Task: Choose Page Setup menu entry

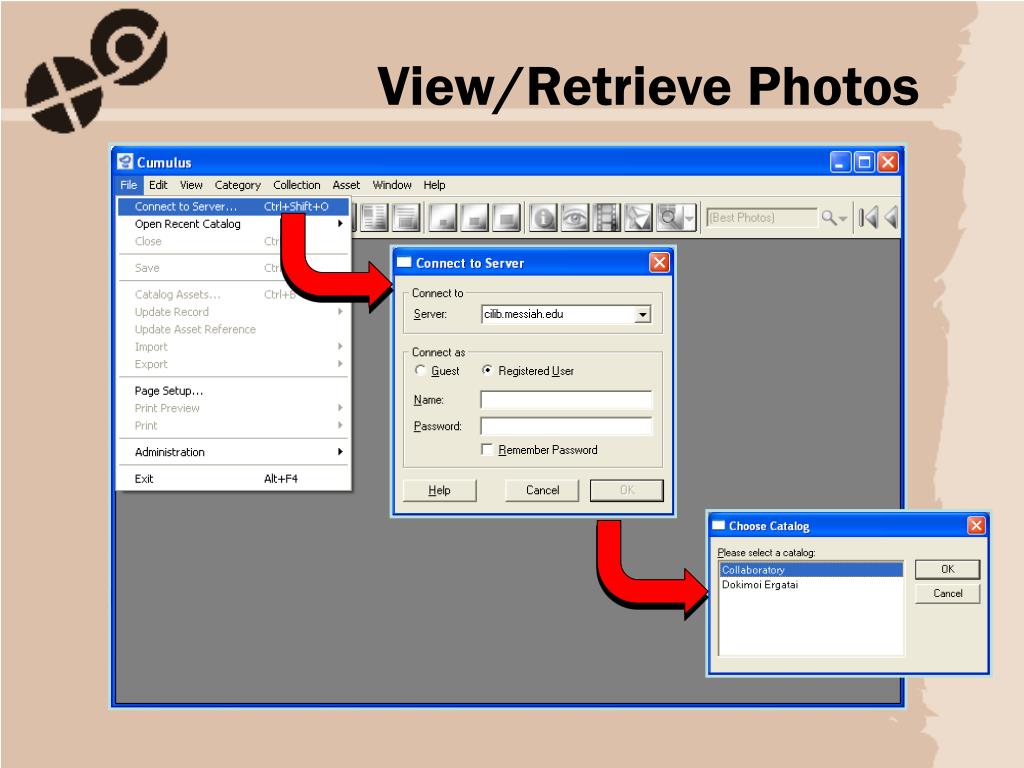Action: (x=233, y=391)
